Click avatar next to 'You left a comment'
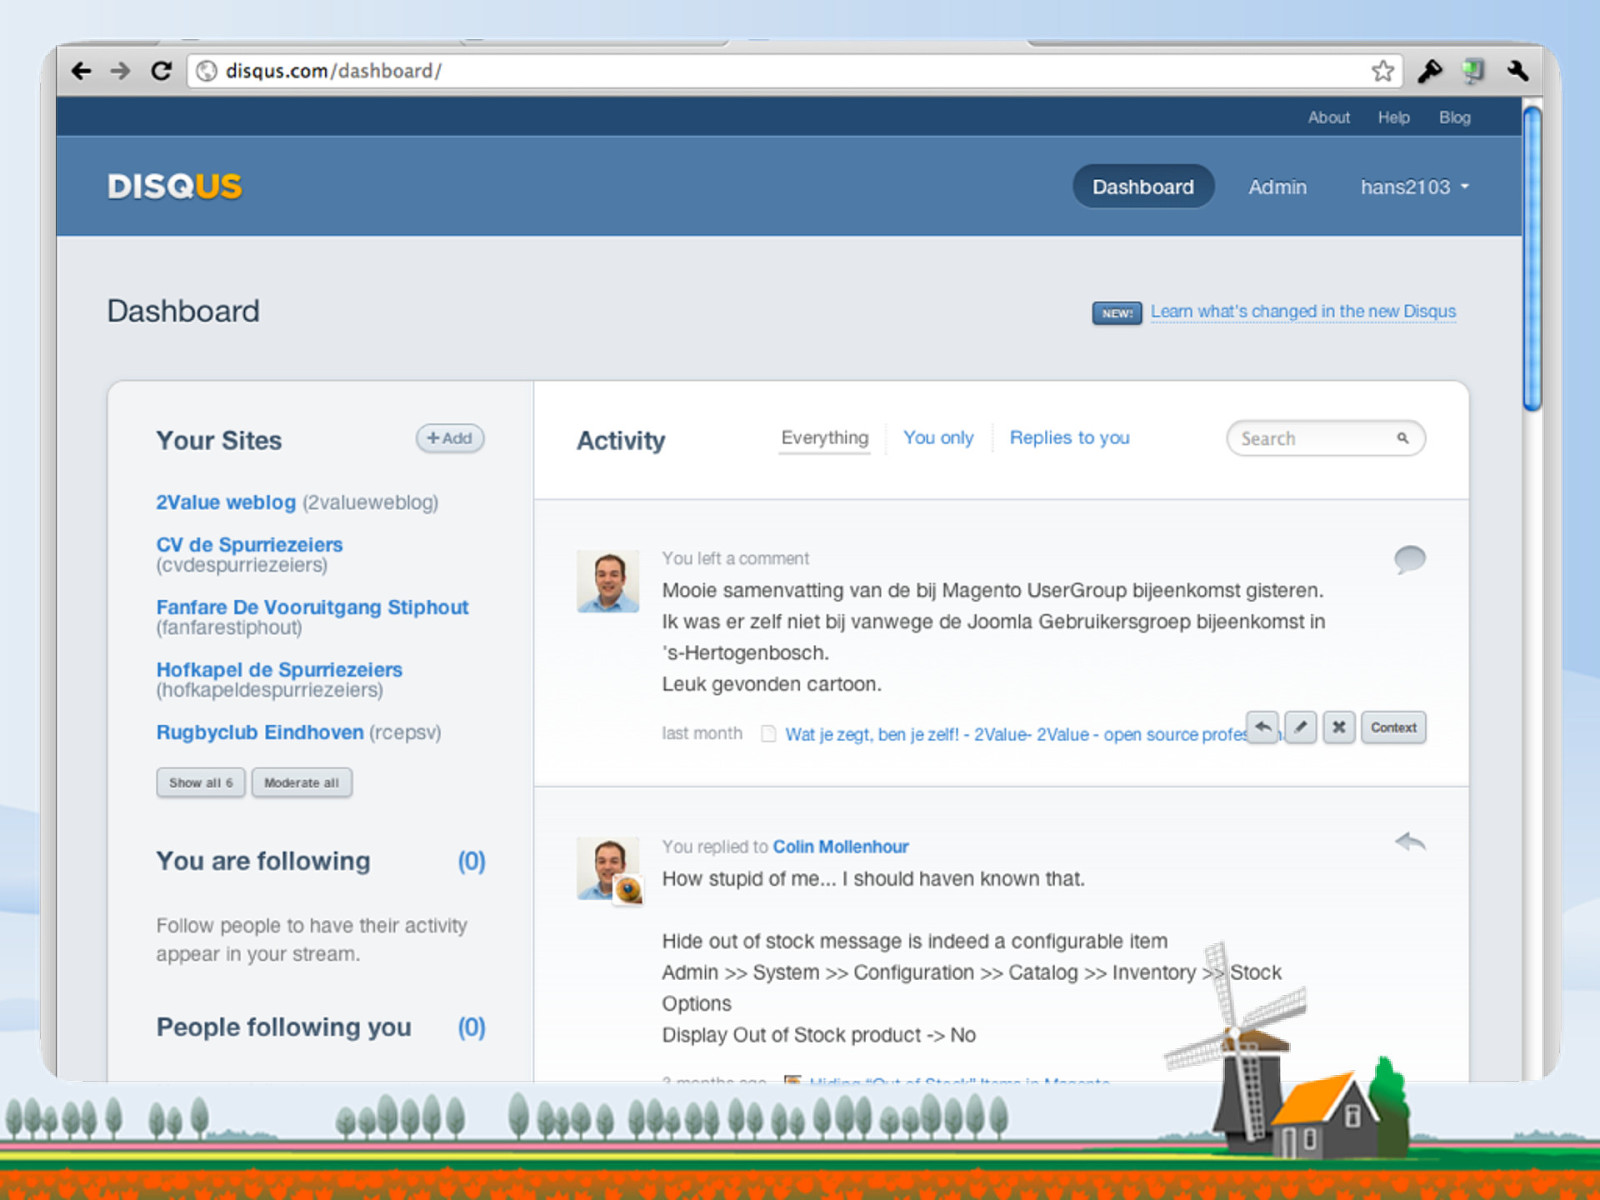The height and width of the screenshot is (1200, 1600). coord(608,581)
